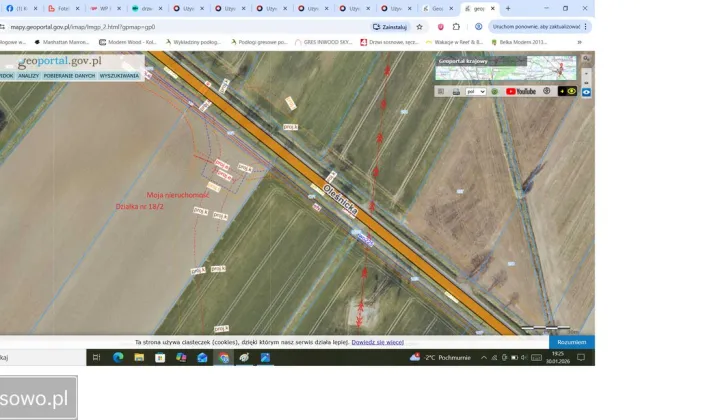Click the address bar with mapy.geoportal.gov.pl URL

184,27
